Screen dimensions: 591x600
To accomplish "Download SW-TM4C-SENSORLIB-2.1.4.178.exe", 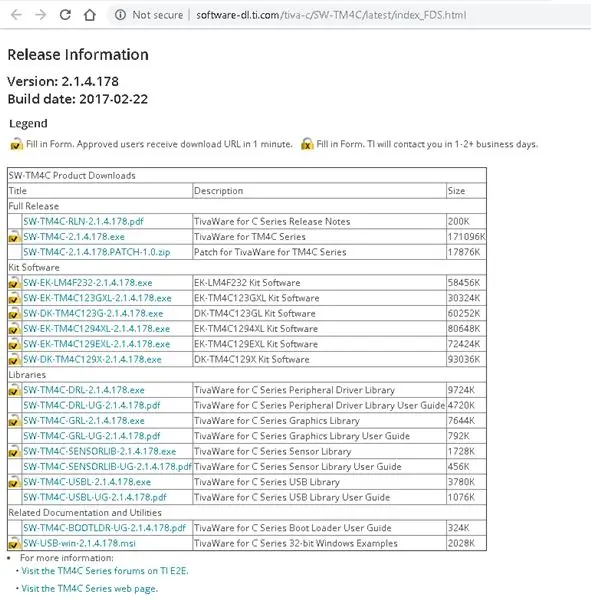I will 100,451.
